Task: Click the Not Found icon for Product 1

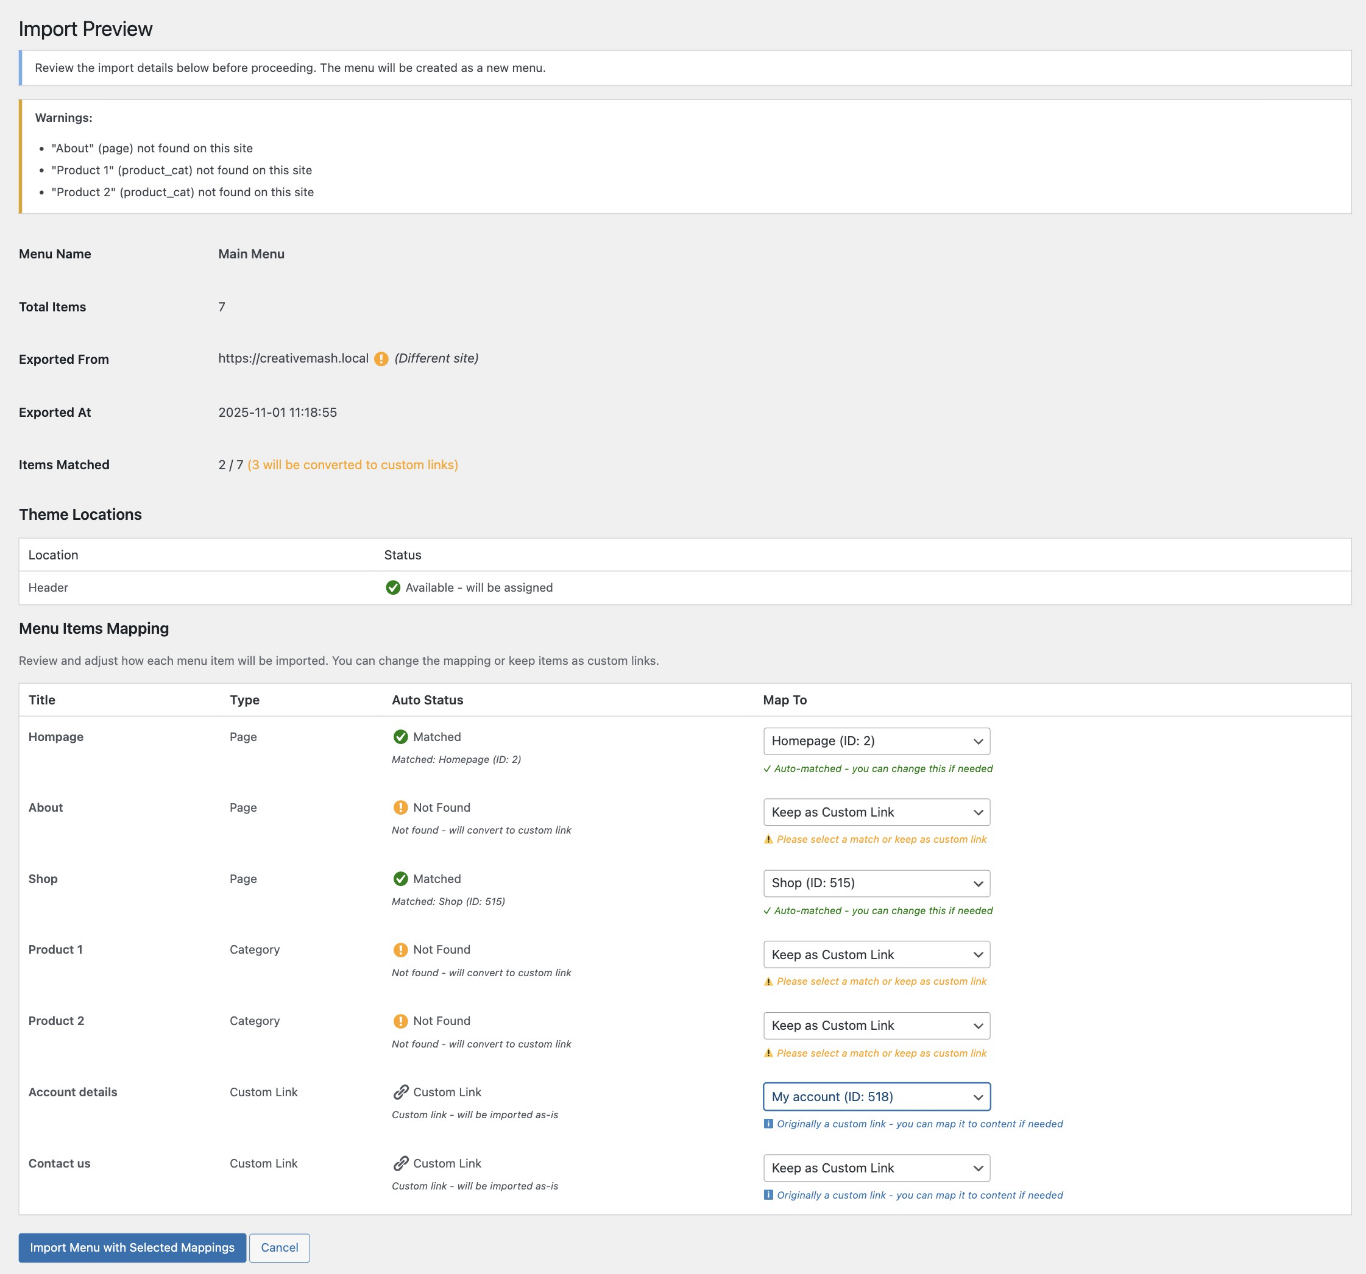Action: (x=400, y=950)
